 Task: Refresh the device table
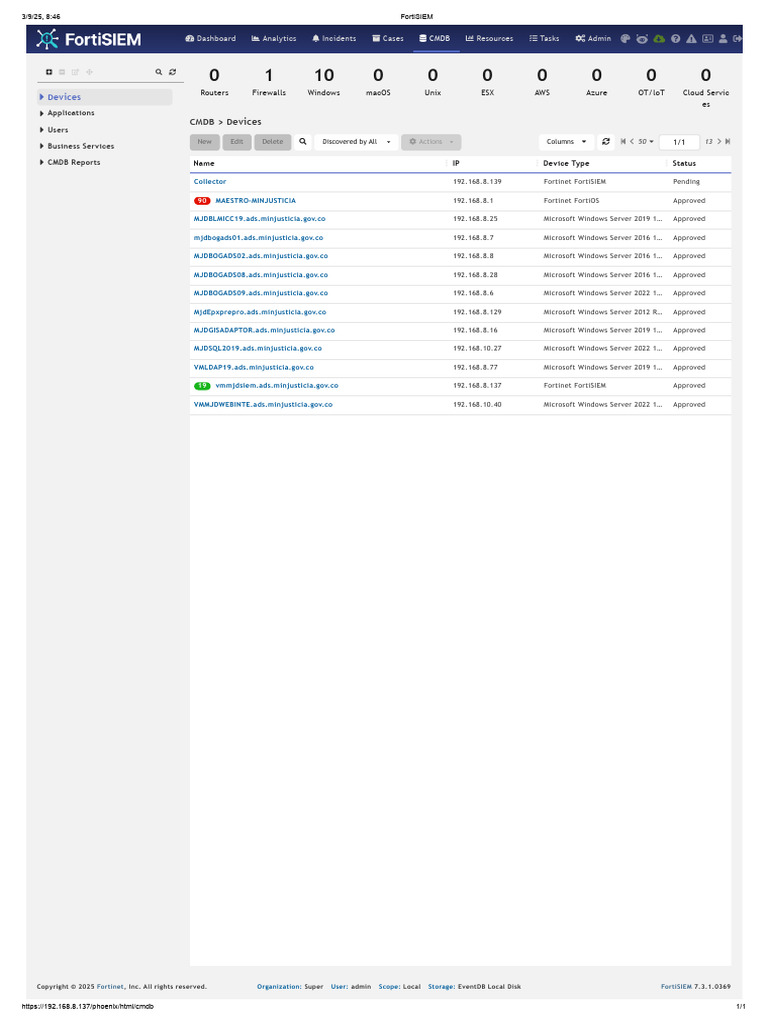tap(606, 142)
